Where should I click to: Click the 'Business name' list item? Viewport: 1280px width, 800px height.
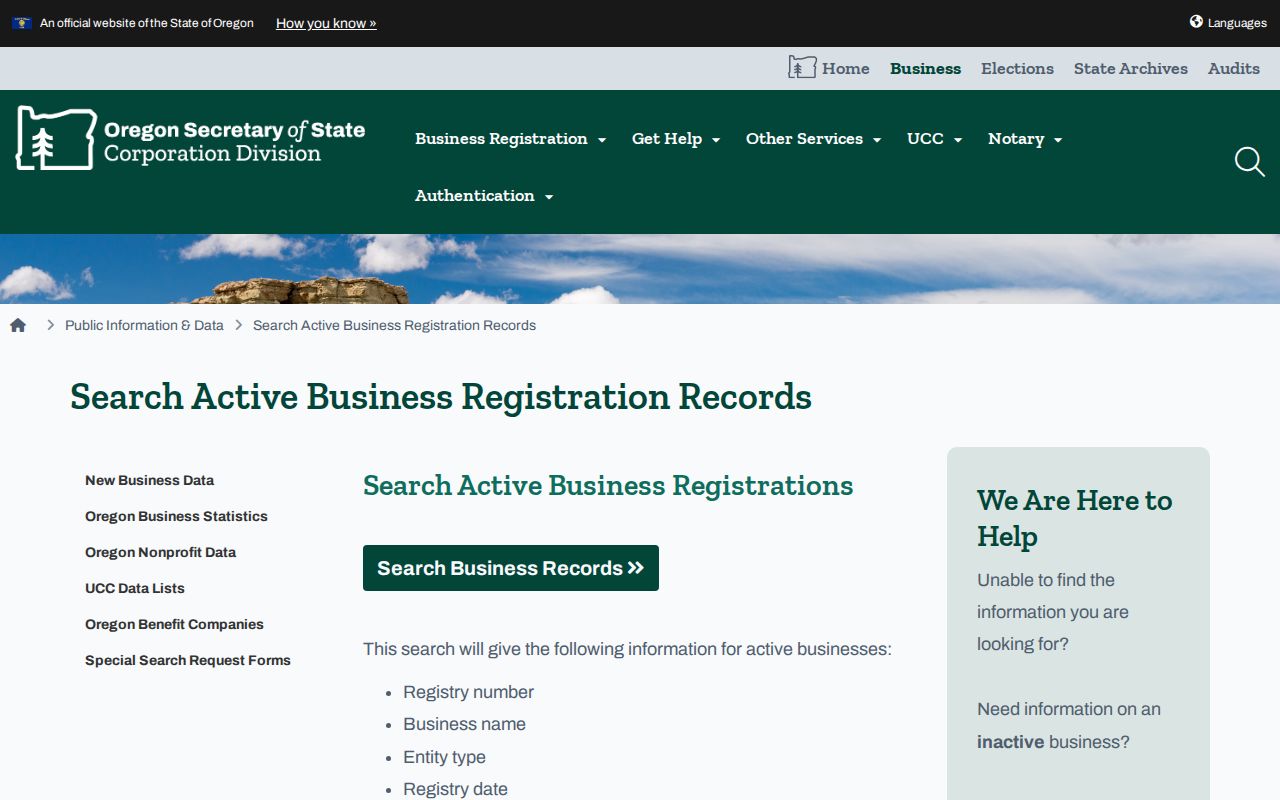[x=464, y=724]
